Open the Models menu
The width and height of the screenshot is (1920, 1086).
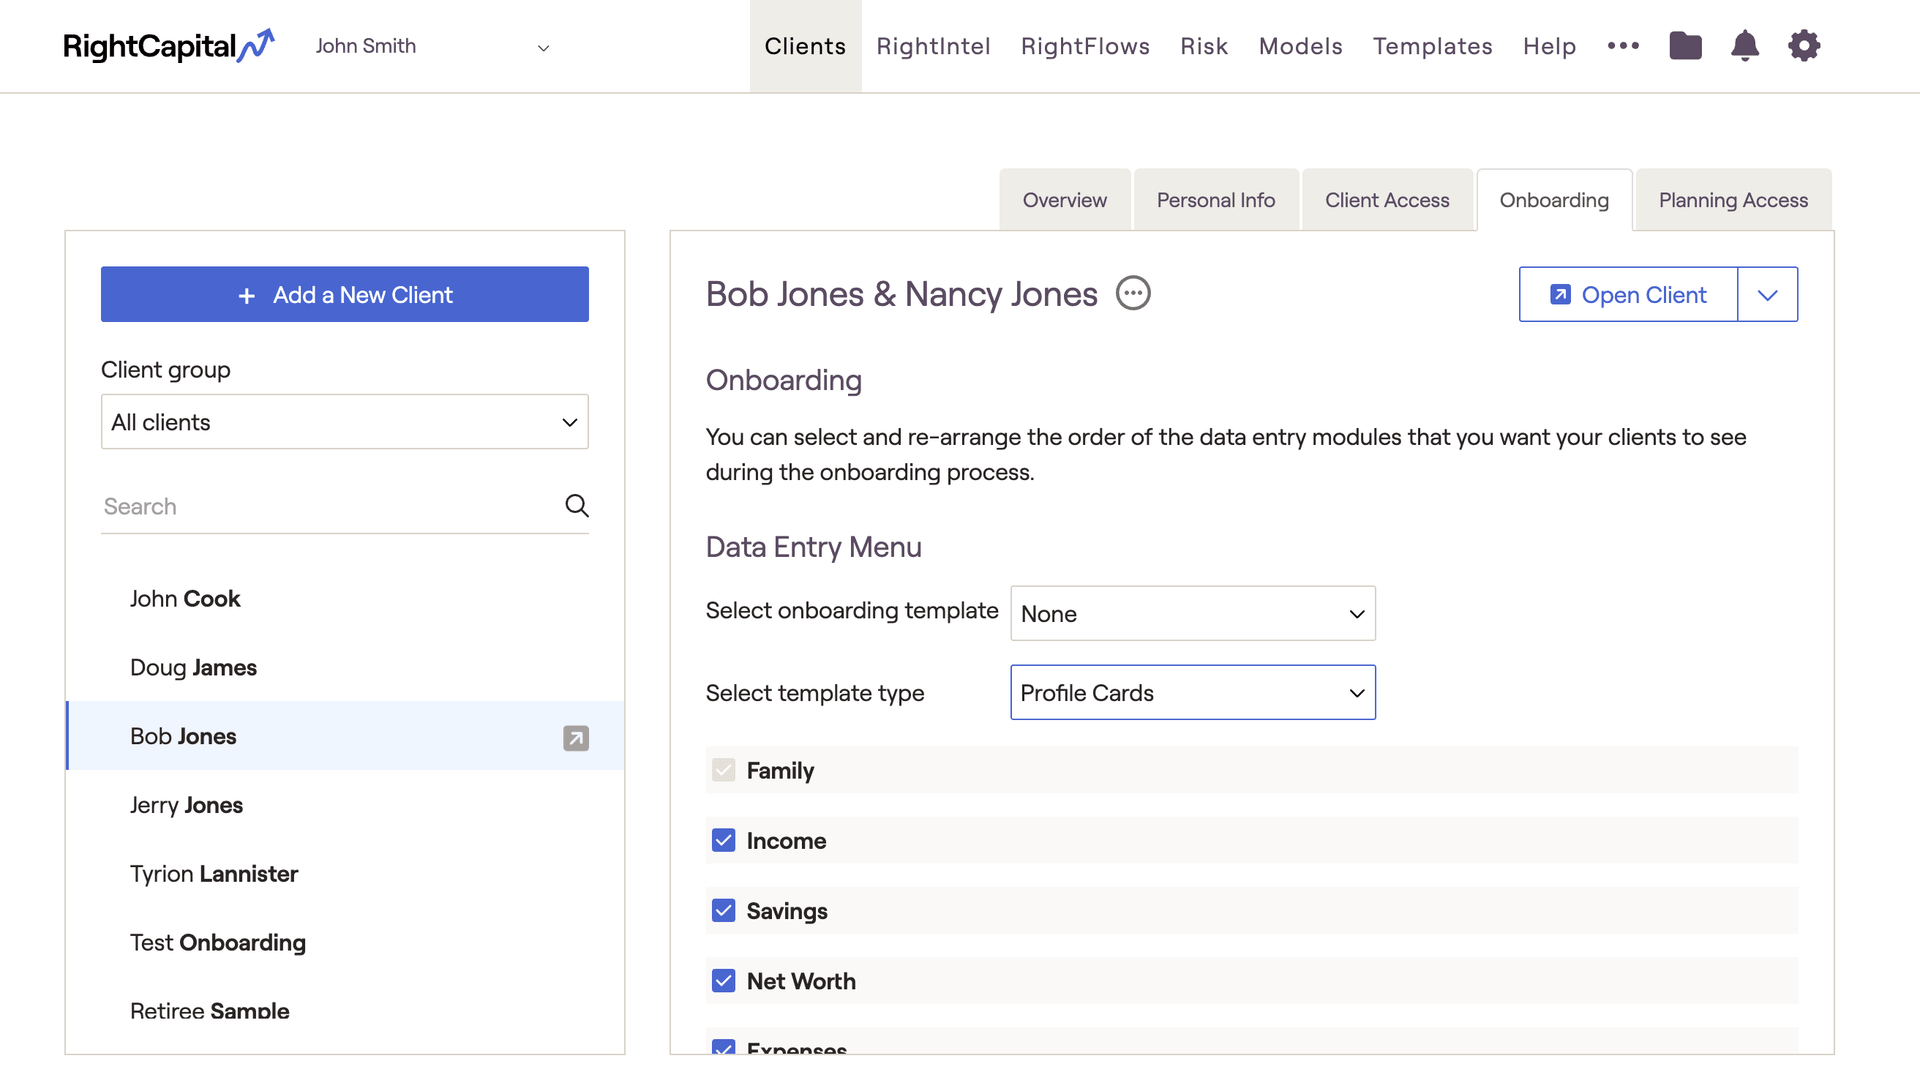[x=1300, y=47]
